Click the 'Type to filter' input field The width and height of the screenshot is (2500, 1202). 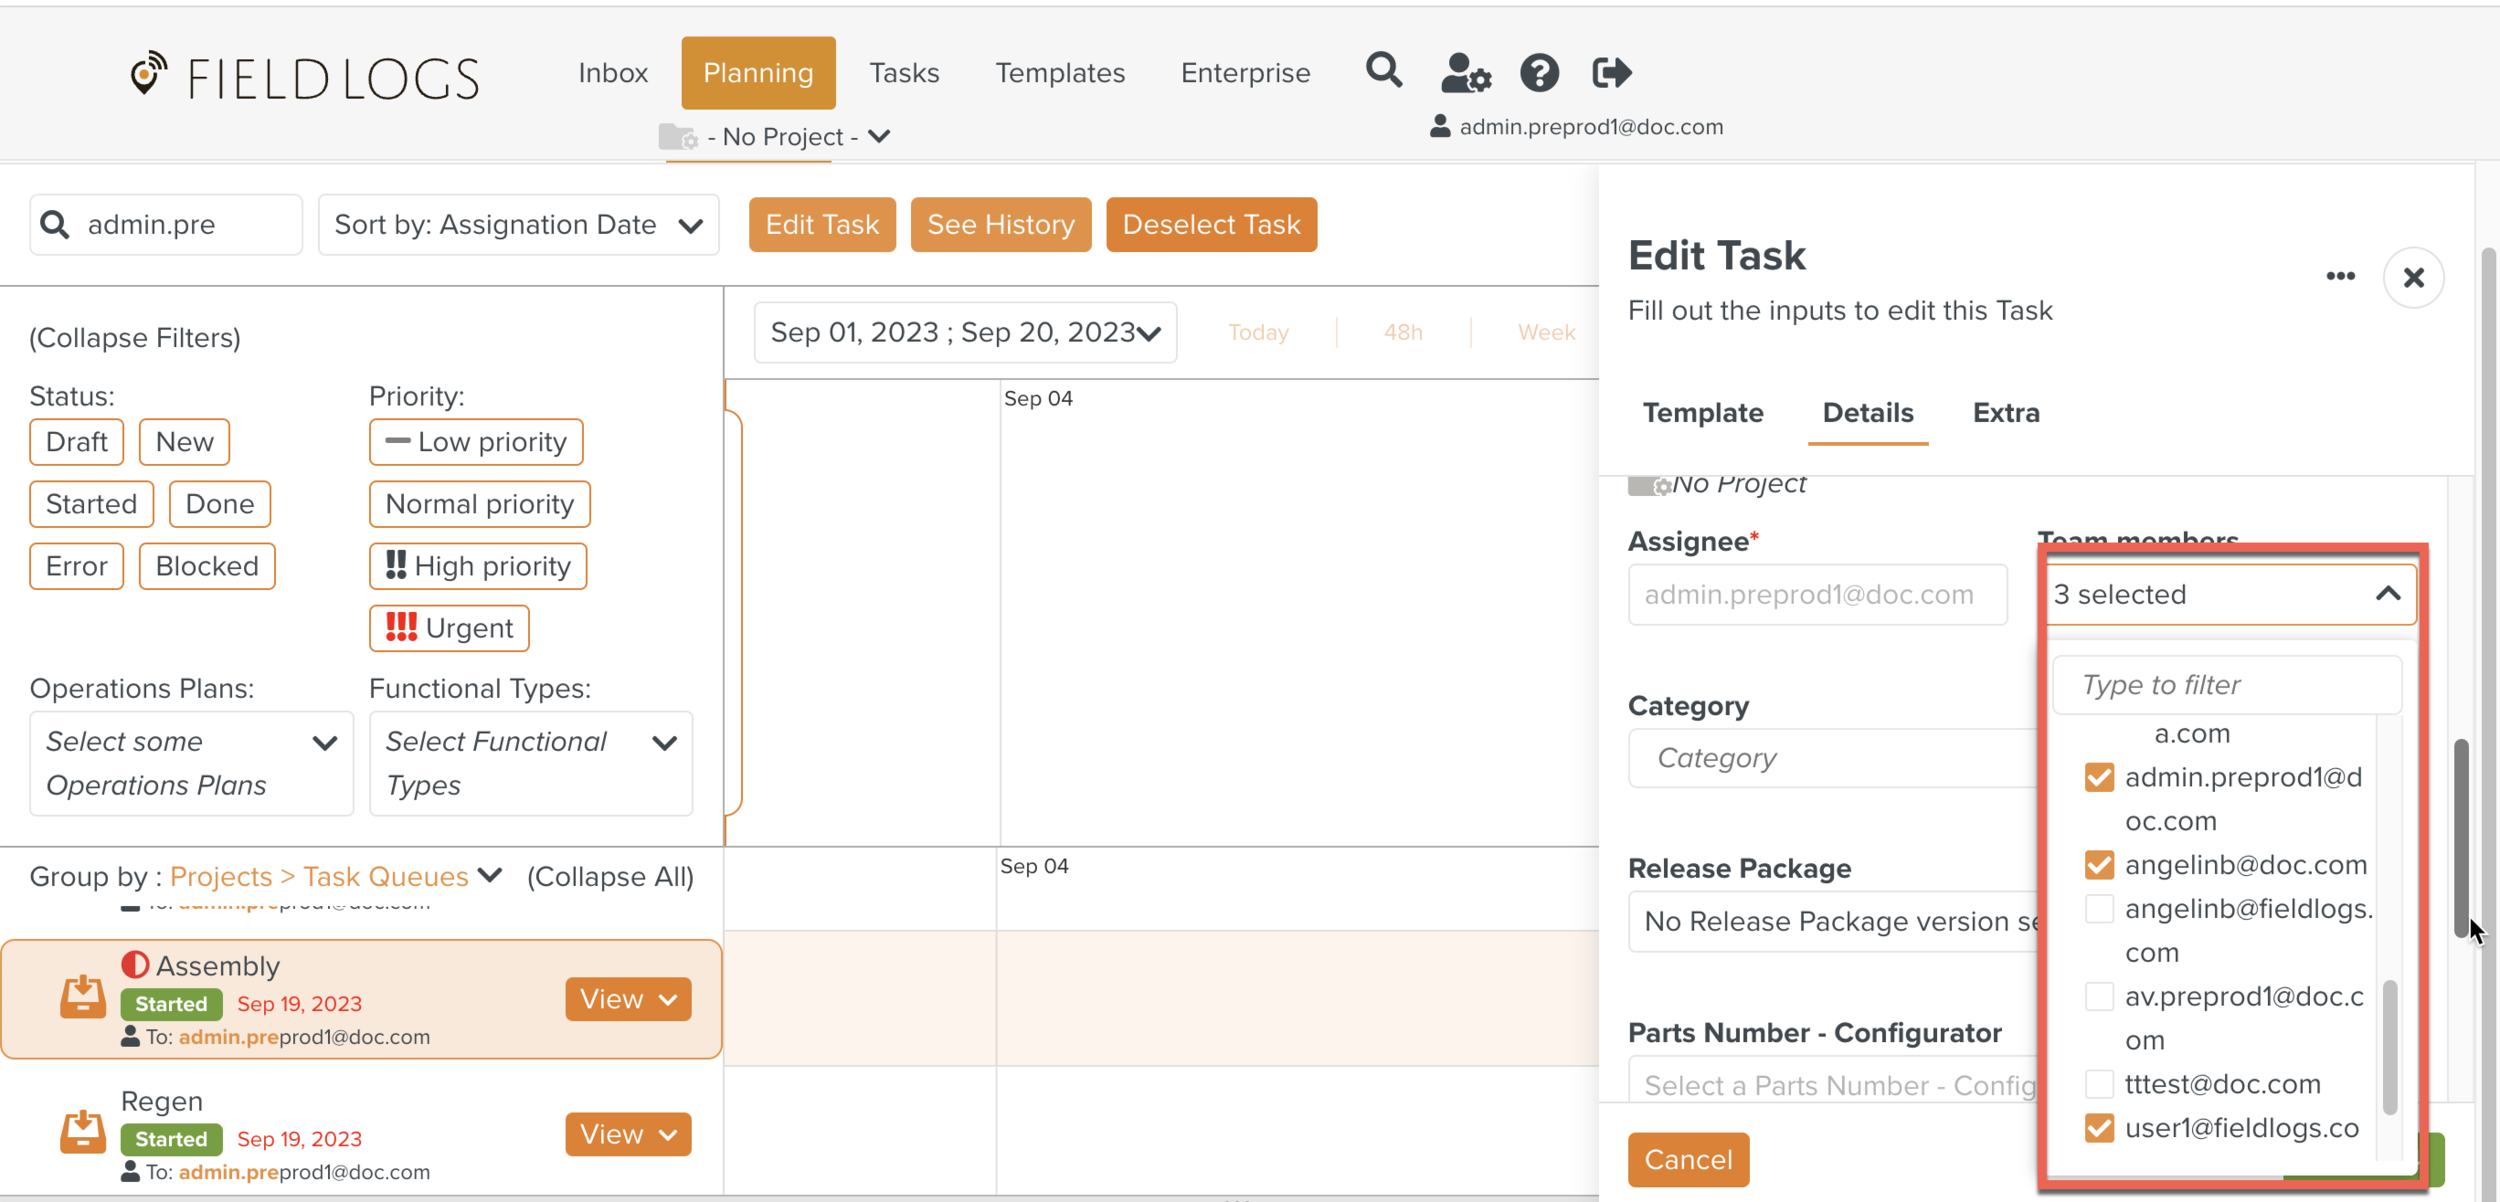click(x=2227, y=685)
